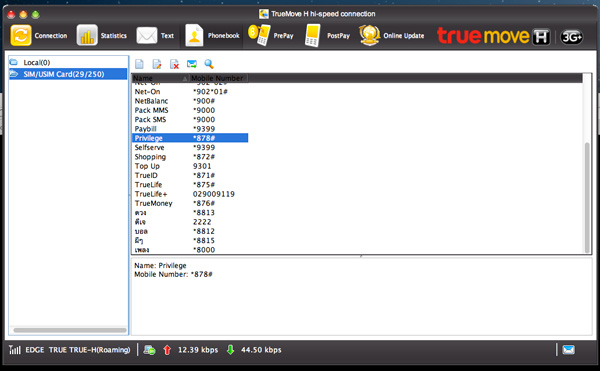This screenshot has width=600, height=371.
Task: Open the PrePay section
Action: pos(271,35)
